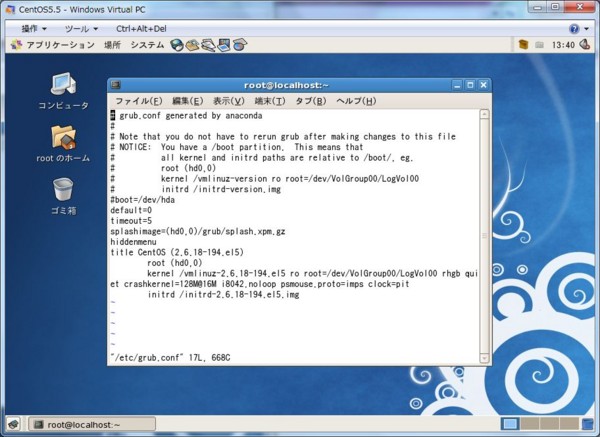This screenshot has width=600, height=437.
Task: Click the 'default=0' line in editor
Action: 131,210
